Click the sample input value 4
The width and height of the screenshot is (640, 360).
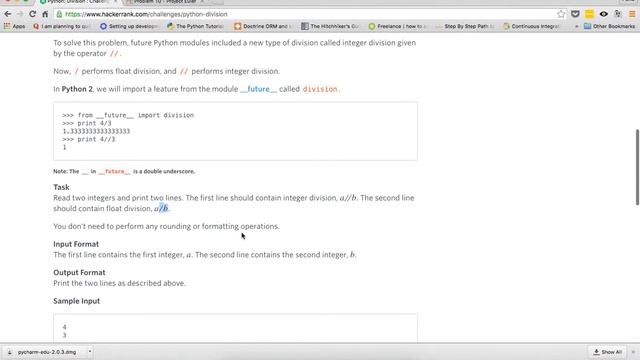[64, 327]
